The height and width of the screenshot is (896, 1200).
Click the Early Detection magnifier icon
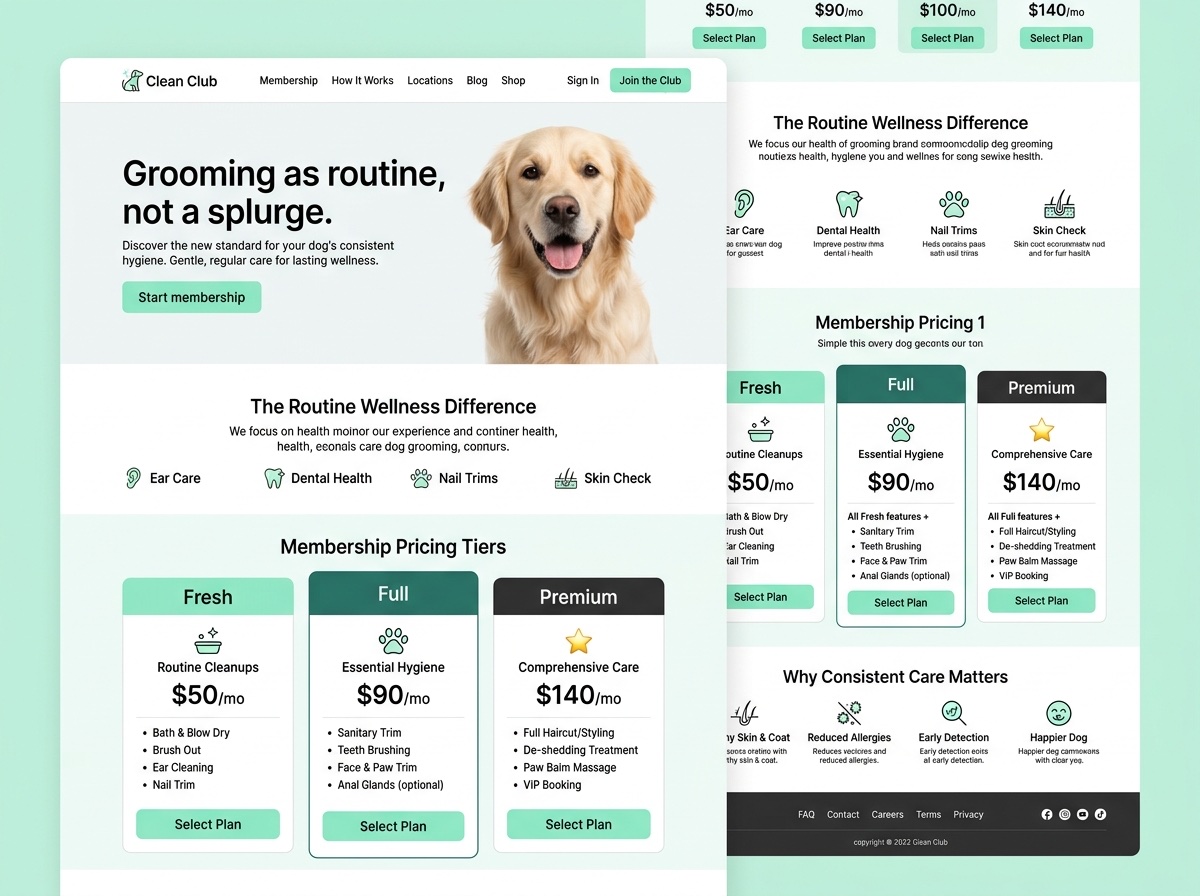[x=954, y=713]
